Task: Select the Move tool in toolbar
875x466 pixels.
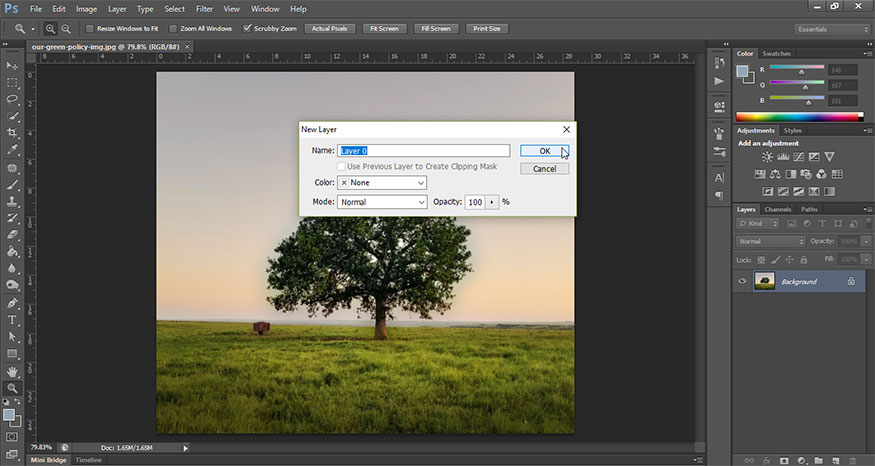Action: click(13, 65)
